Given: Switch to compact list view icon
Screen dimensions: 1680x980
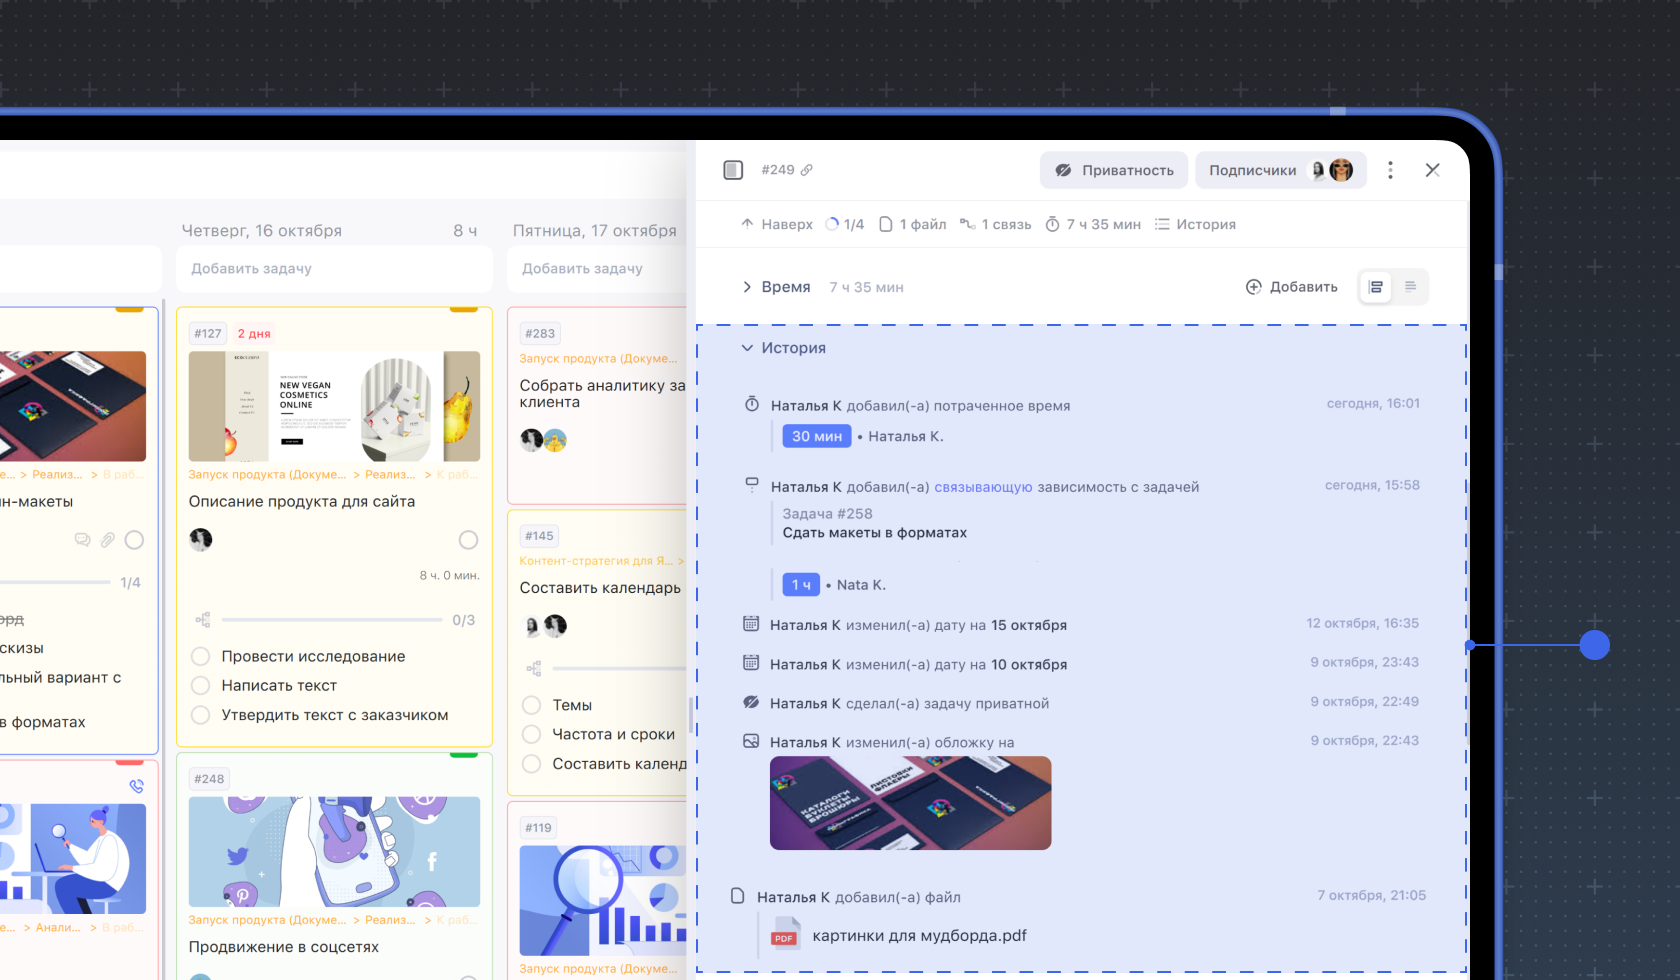Looking at the screenshot, I should click(x=1410, y=287).
